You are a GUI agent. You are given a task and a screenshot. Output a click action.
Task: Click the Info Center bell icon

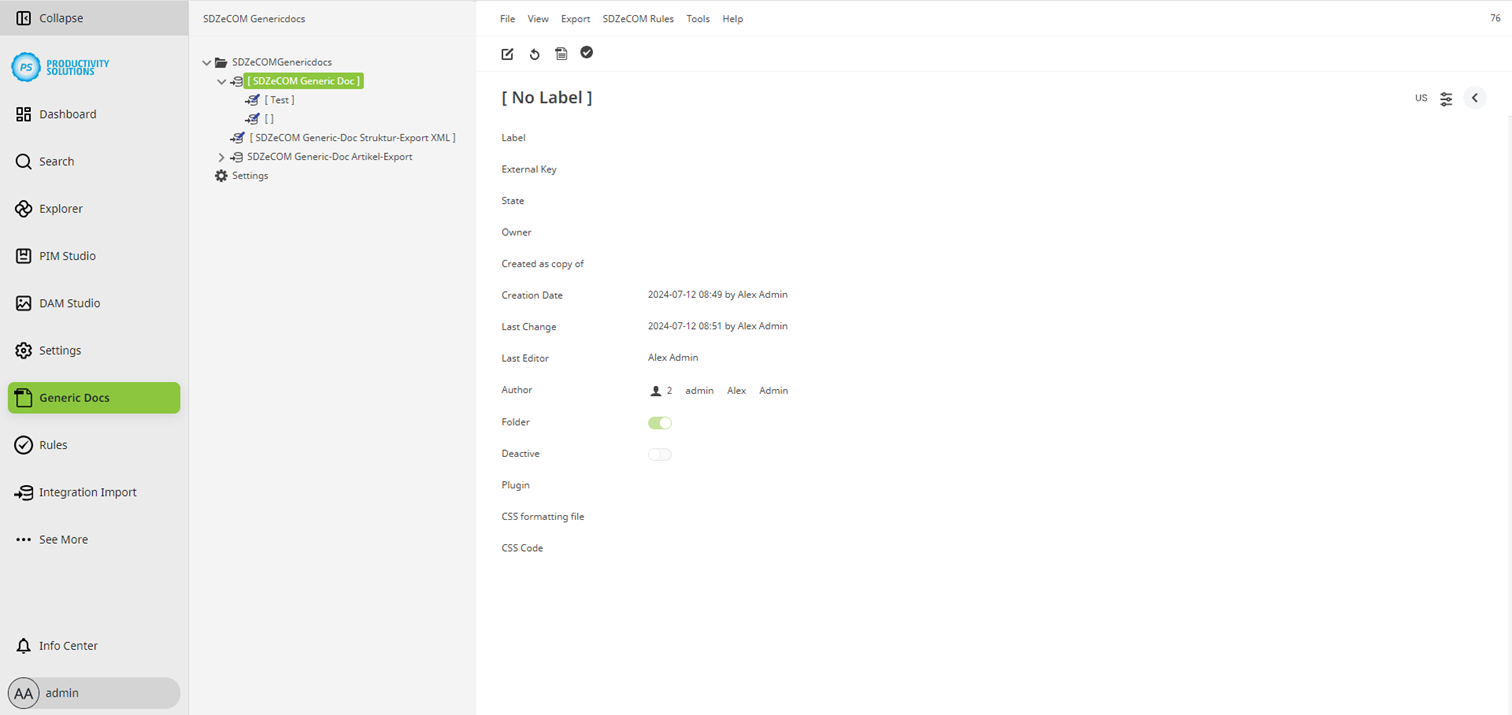pos(23,645)
